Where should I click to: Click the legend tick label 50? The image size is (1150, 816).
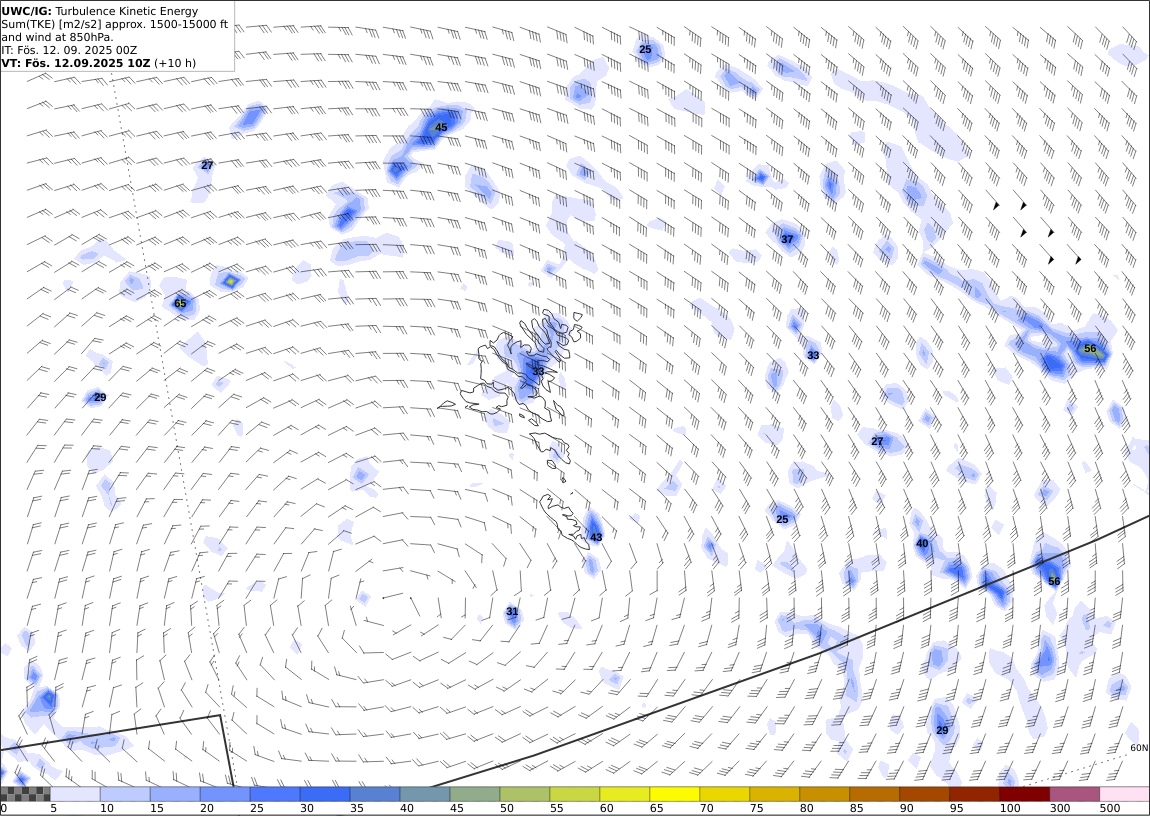(507, 808)
